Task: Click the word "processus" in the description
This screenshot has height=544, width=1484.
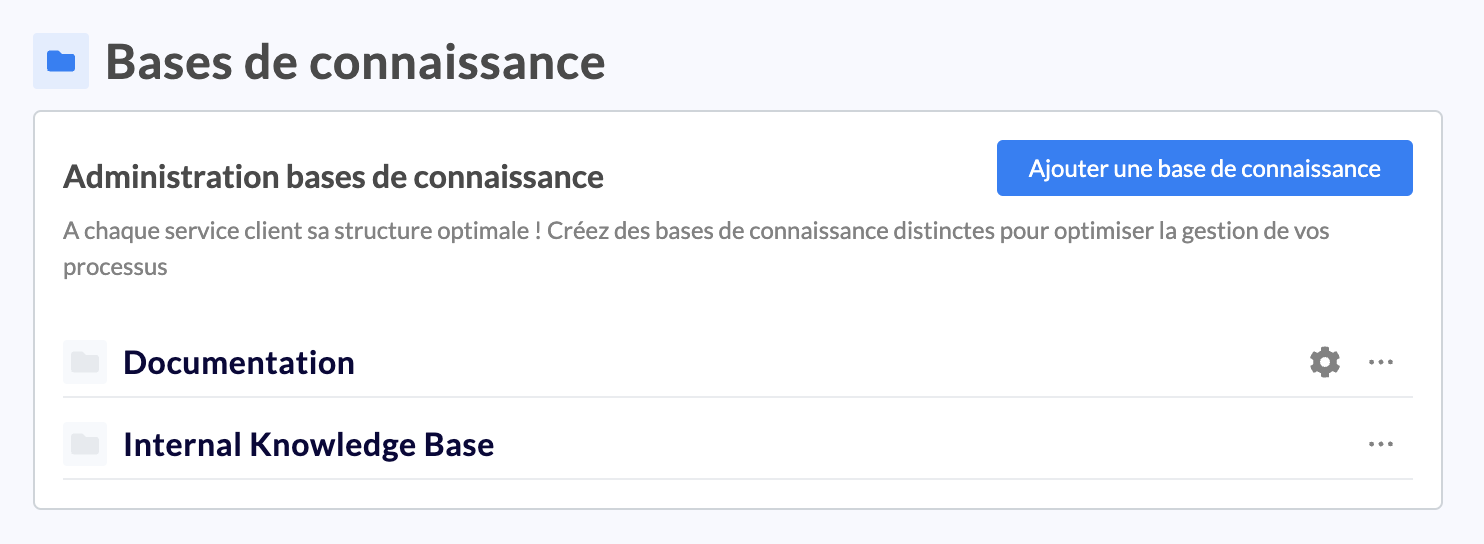Action: click(x=115, y=268)
